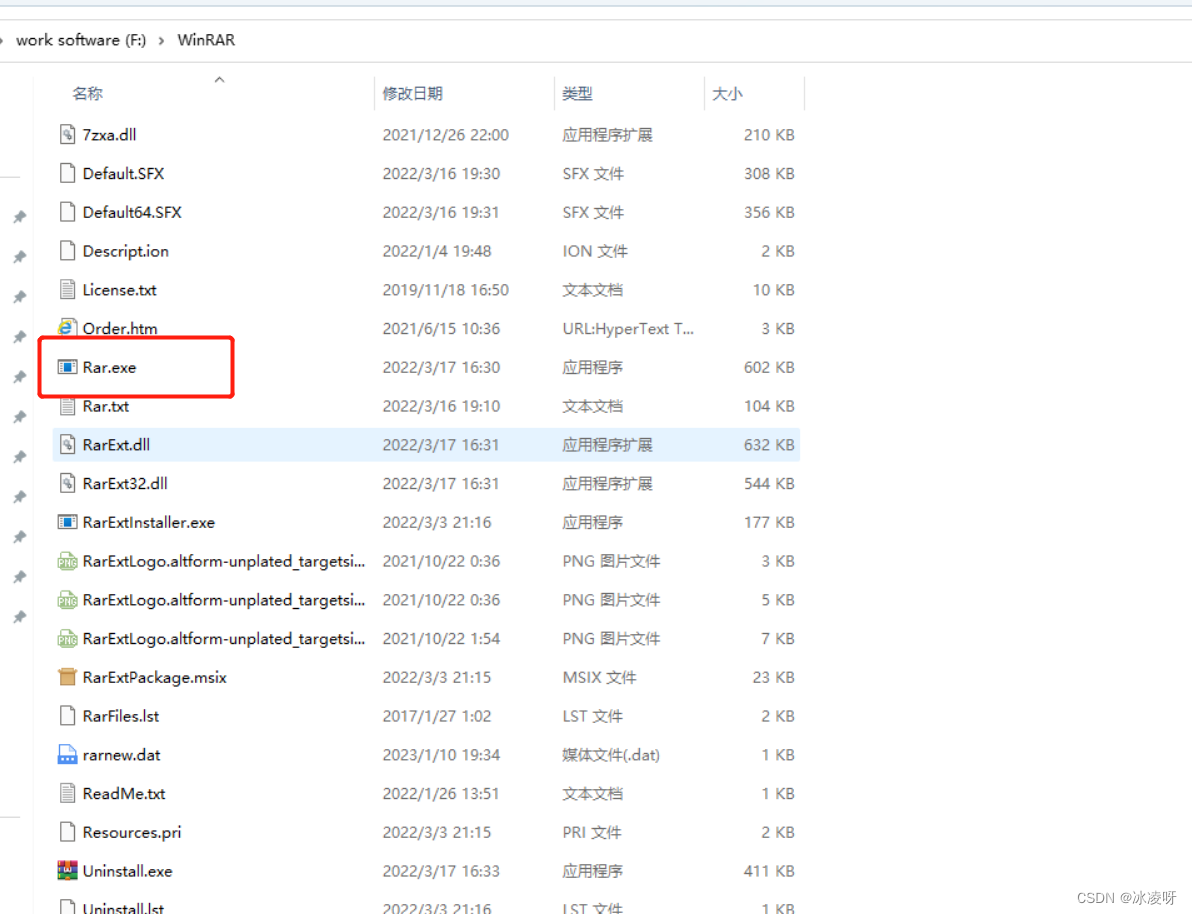Select the Uninstall.exe file name
The height and width of the screenshot is (914, 1192).
[x=128, y=871]
